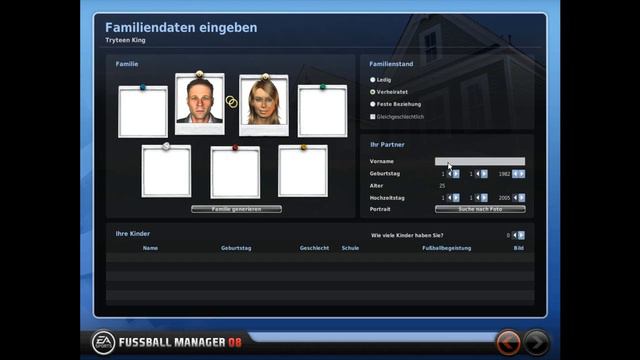This screenshot has height=360, width=640.
Task: Select the Ledig marital status option
Action: coord(373,80)
